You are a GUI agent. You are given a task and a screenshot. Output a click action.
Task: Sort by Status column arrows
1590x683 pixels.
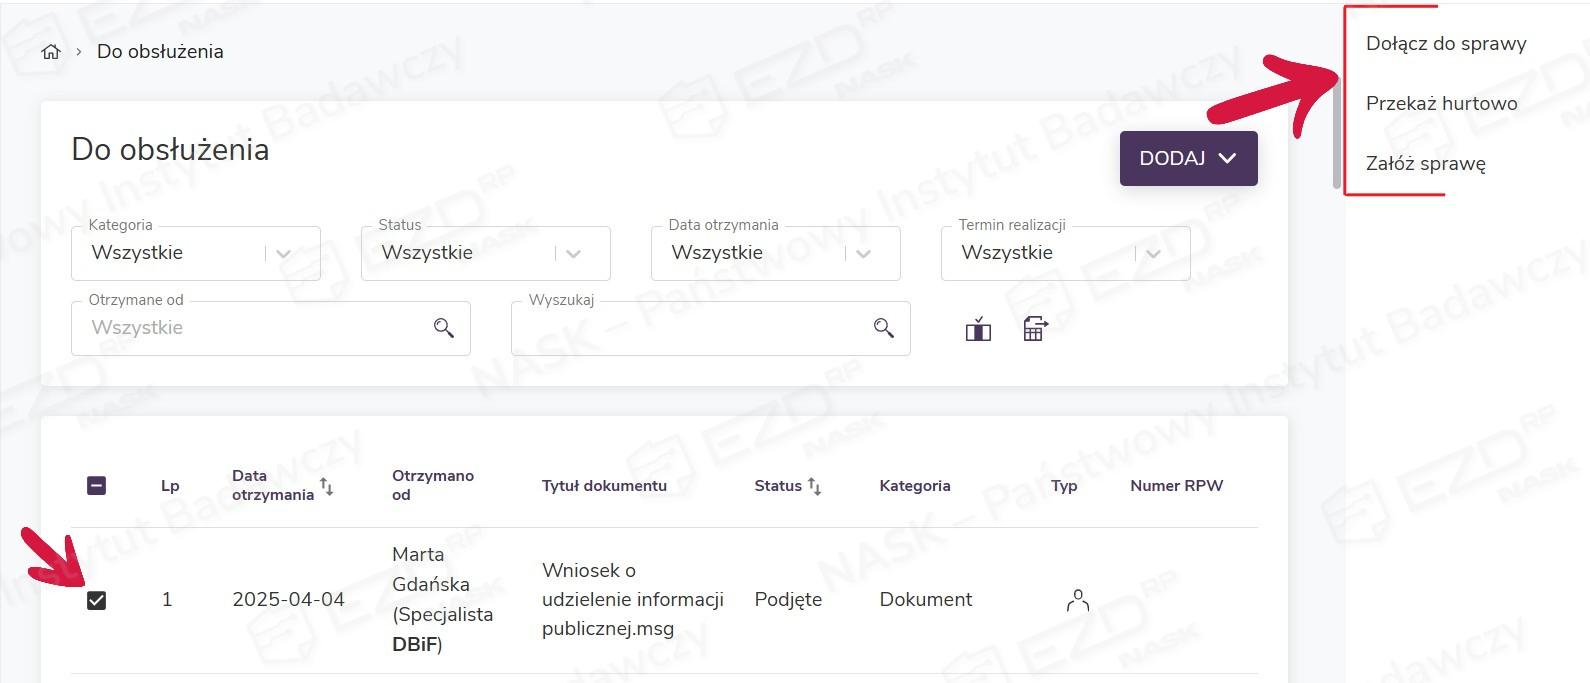815,487
